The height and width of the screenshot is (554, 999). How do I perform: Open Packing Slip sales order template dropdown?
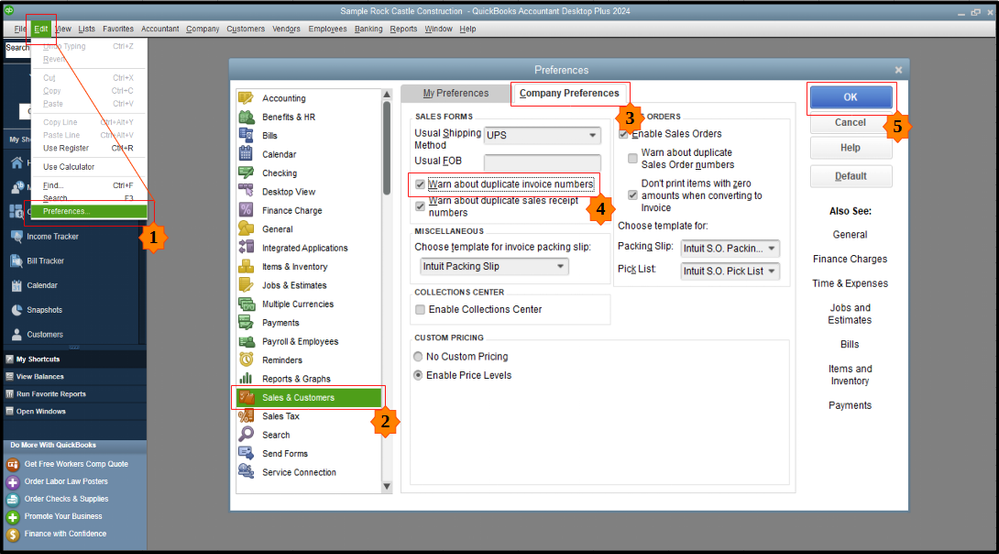click(x=730, y=248)
